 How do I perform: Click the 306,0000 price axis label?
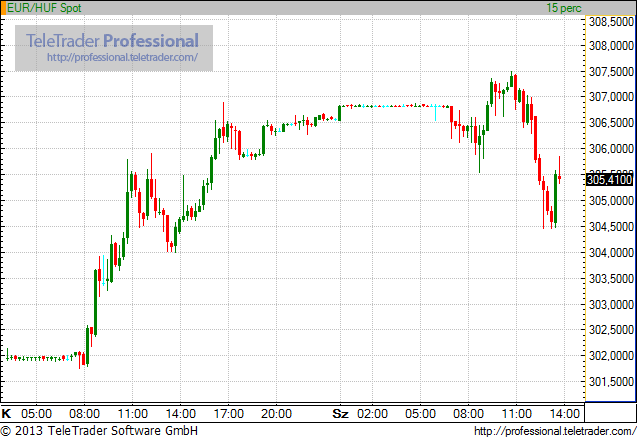(x=611, y=149)
